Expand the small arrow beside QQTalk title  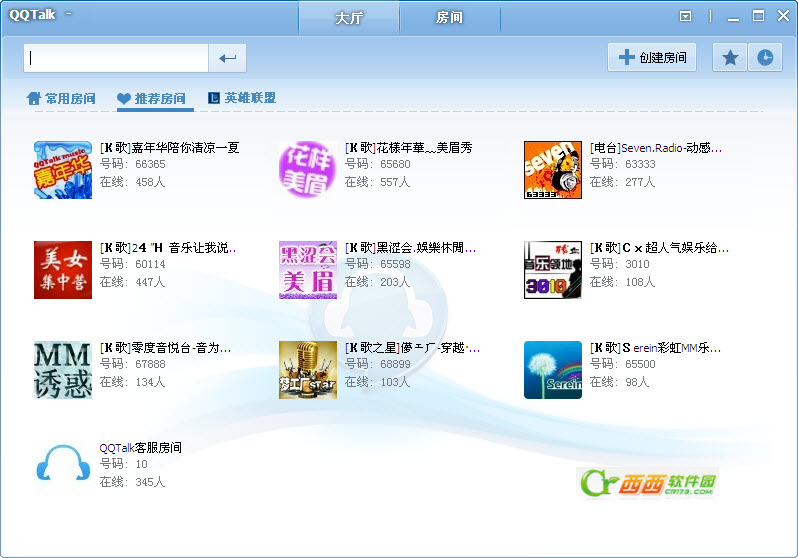click(x=68, y=14)
